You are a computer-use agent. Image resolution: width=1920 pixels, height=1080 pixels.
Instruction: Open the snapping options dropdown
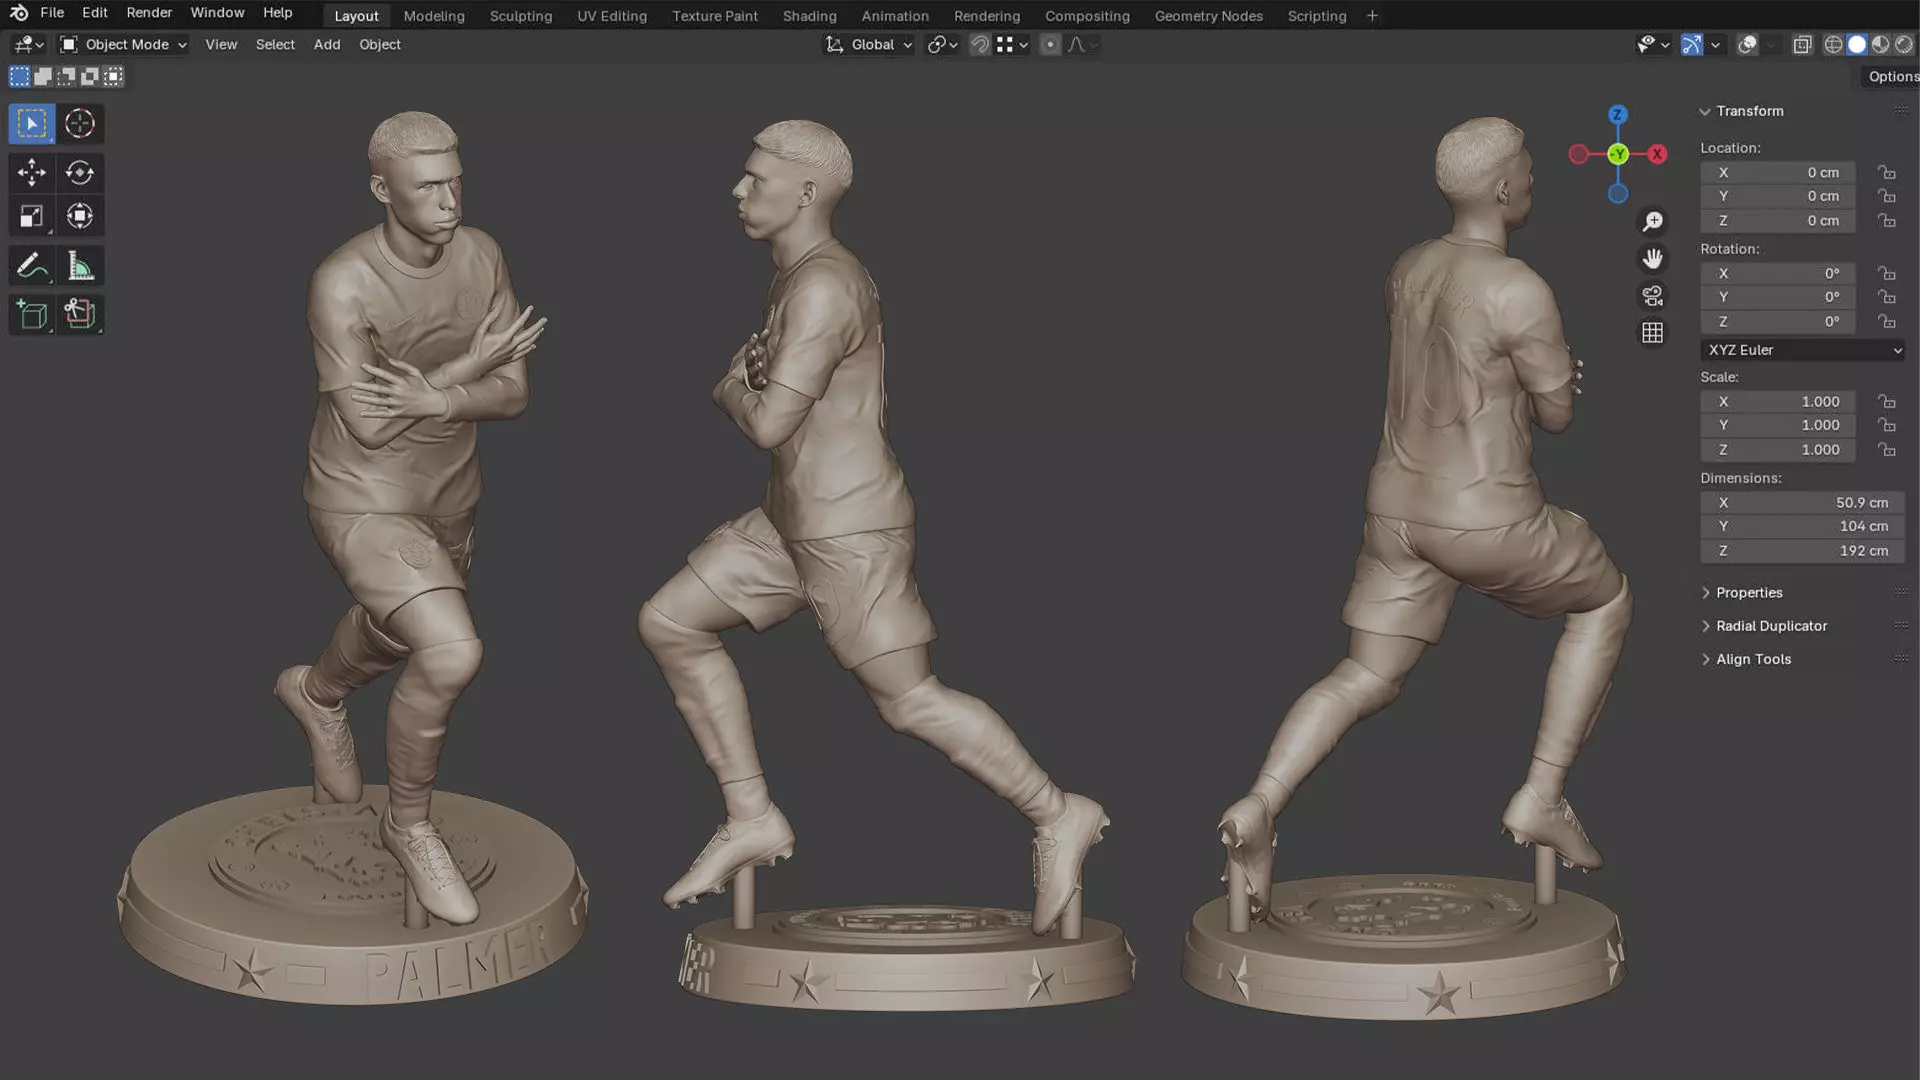[x=1012, y=45]
